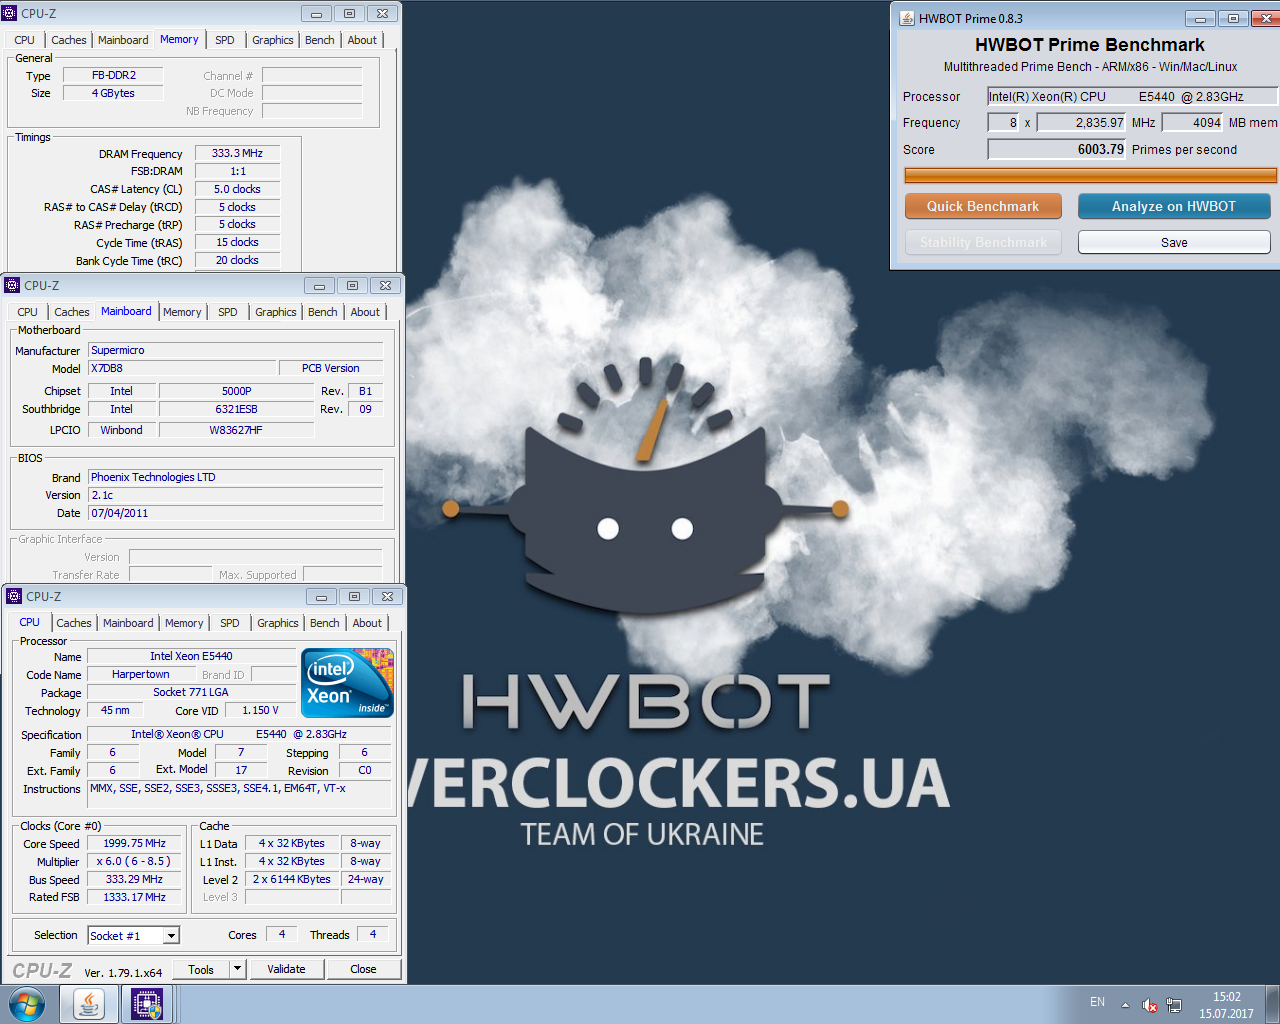Select CPU tab in Memory window

coord(25,40)
